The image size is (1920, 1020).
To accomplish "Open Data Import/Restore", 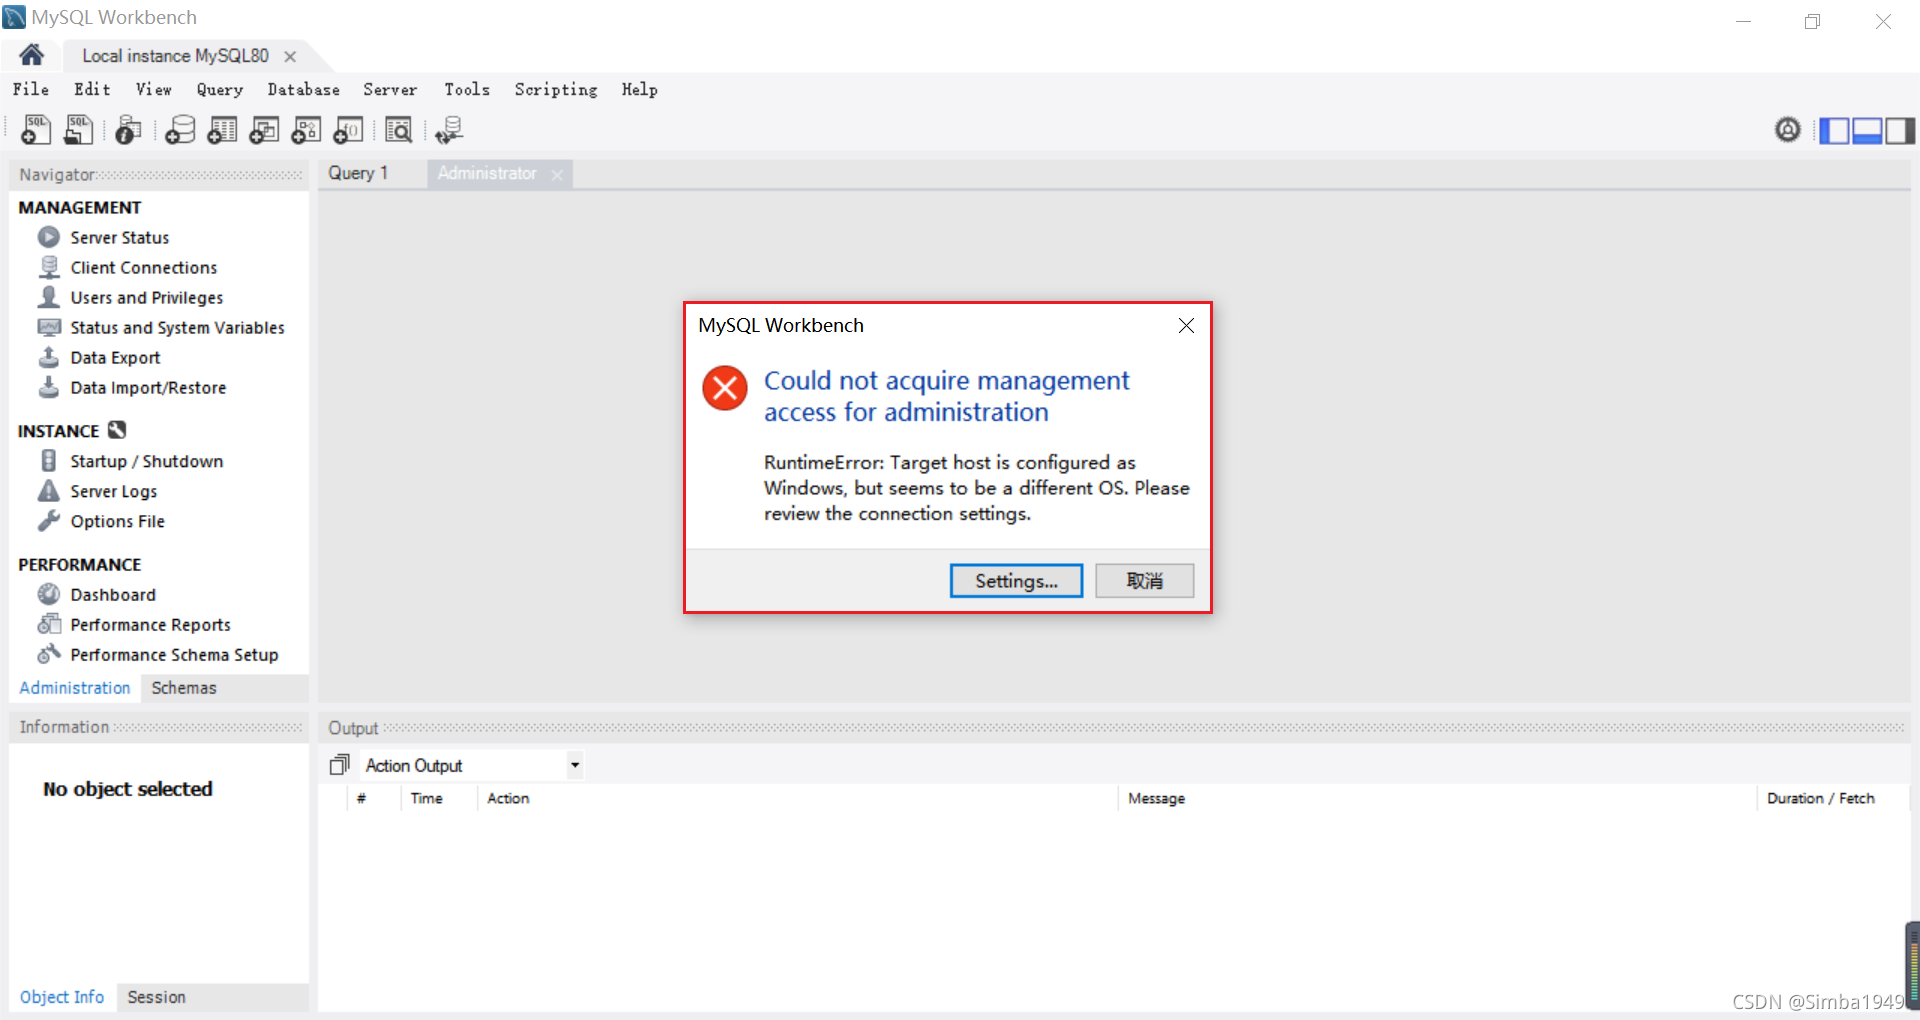I will pyautogui.click(x=148, y=387).
